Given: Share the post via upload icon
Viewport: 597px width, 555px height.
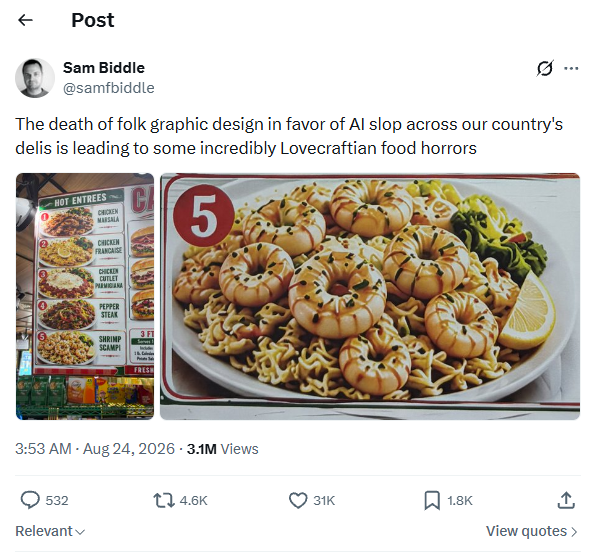Looking at the screenshot, I should coord(566,500).
